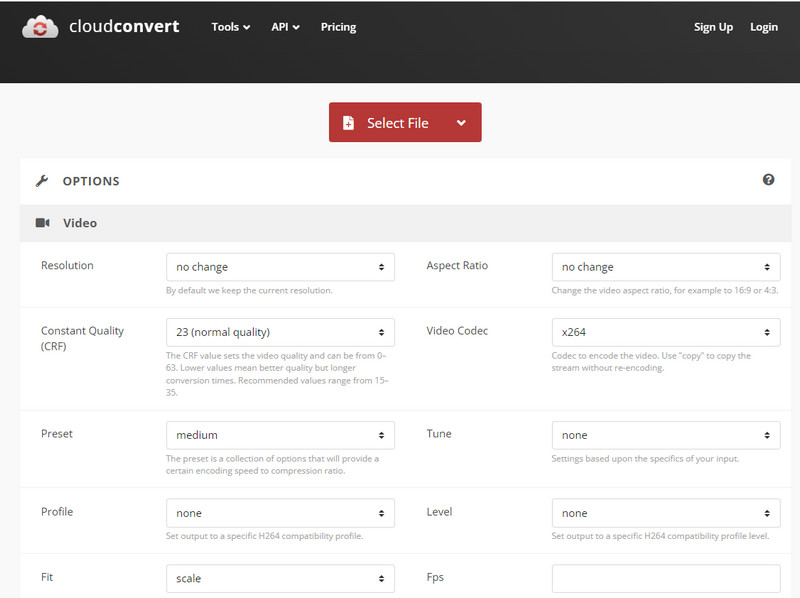The image size is (800, 598).
Task: Click the 'Video Codec' label
Action: (x=457, y=331)
